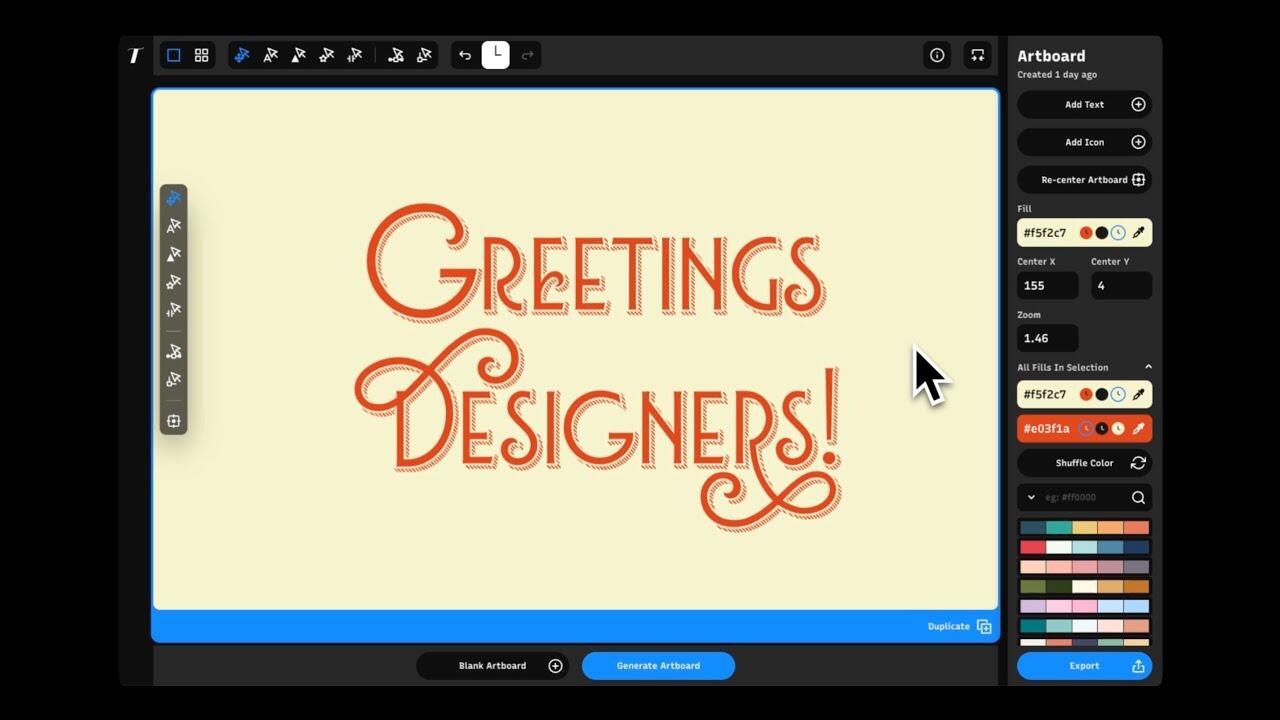Select star cursor tool in floating toolbar

(174, 282)
